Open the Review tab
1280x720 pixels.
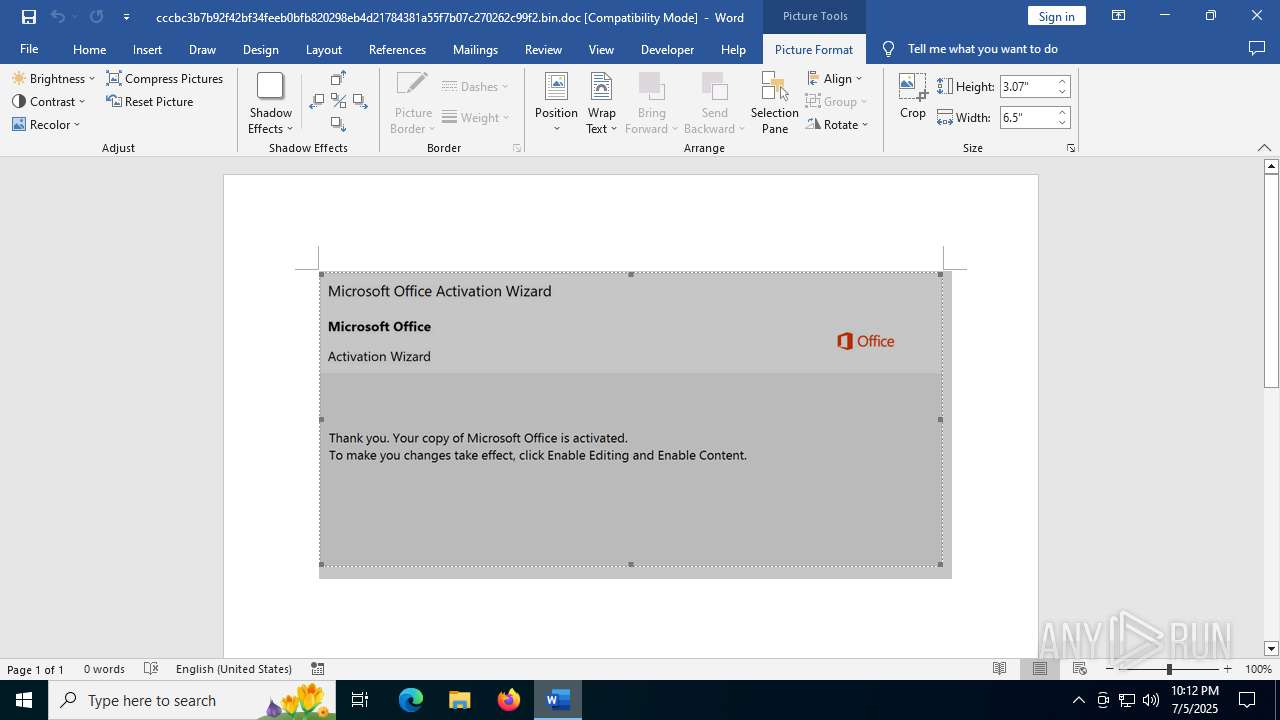543,49
